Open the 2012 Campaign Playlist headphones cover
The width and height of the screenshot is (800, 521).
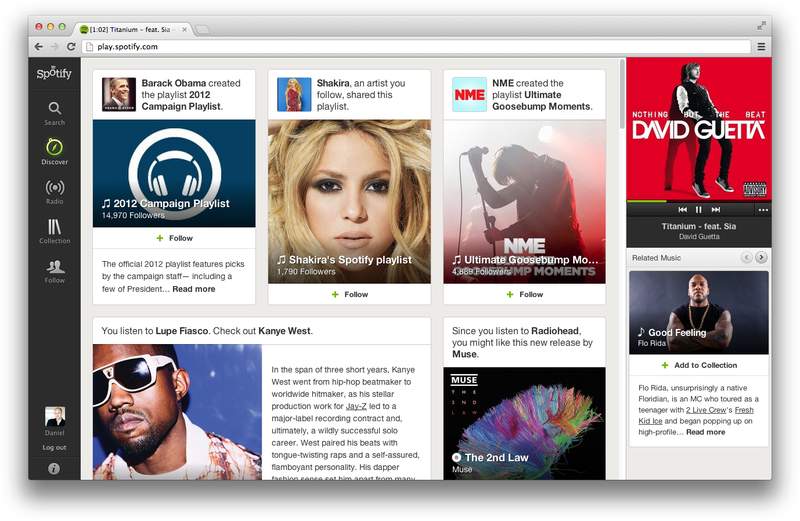coord(174,173)
